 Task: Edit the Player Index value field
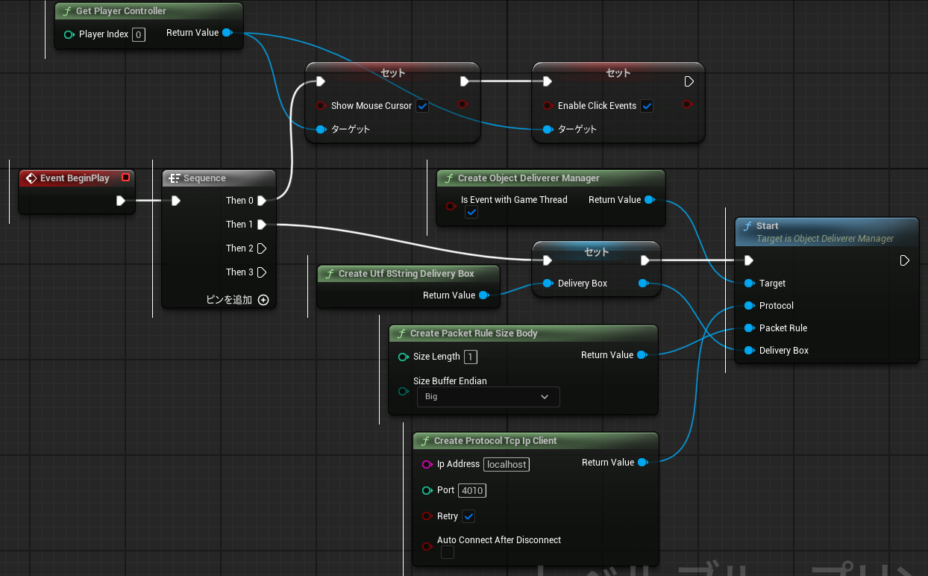(x=138, y=34)
